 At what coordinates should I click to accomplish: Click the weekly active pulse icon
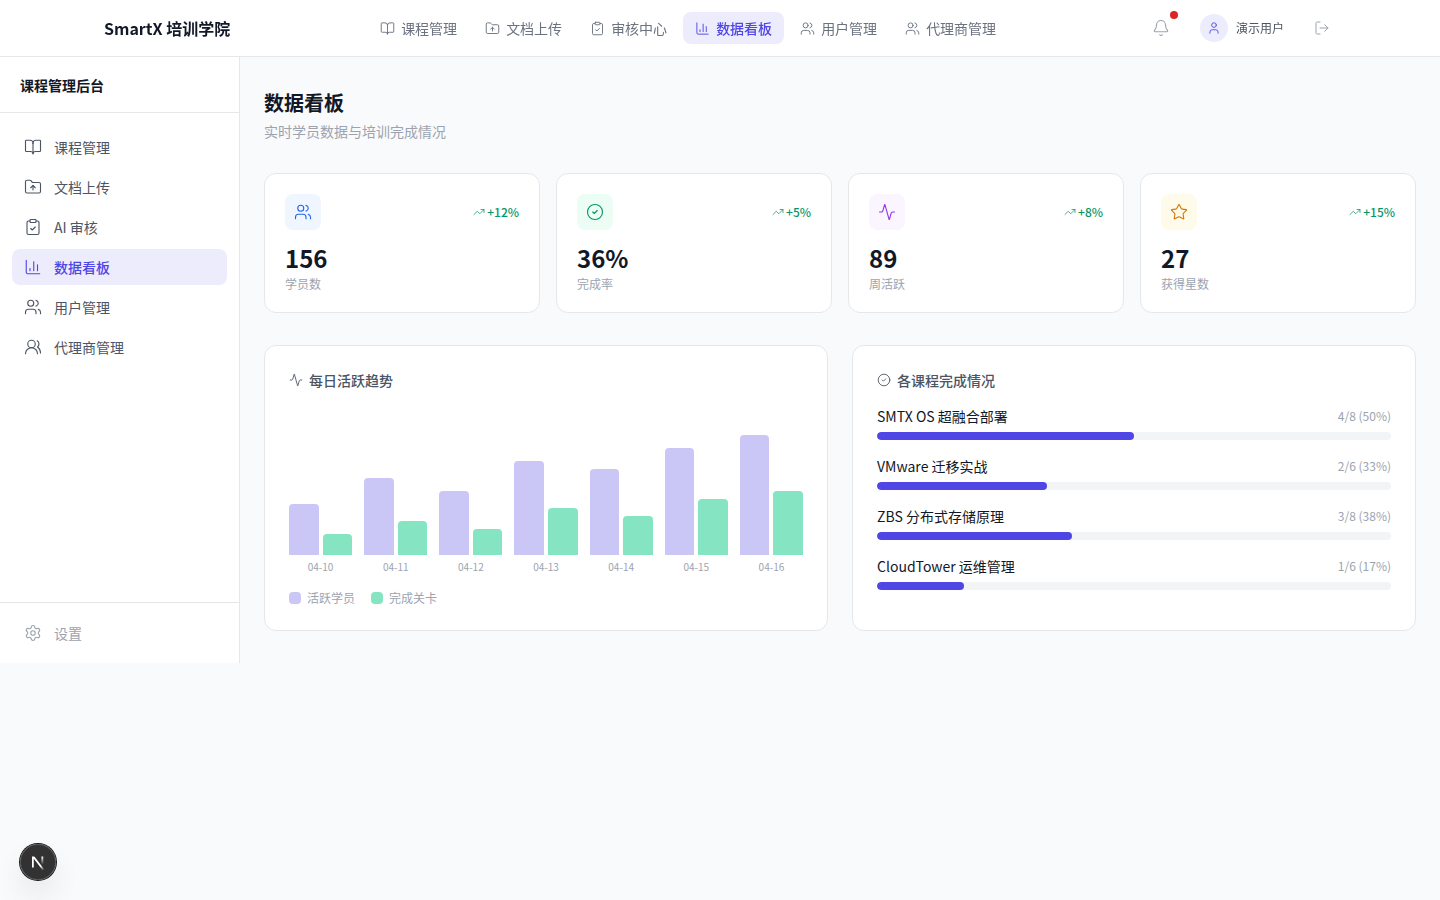tap(887, 212)
